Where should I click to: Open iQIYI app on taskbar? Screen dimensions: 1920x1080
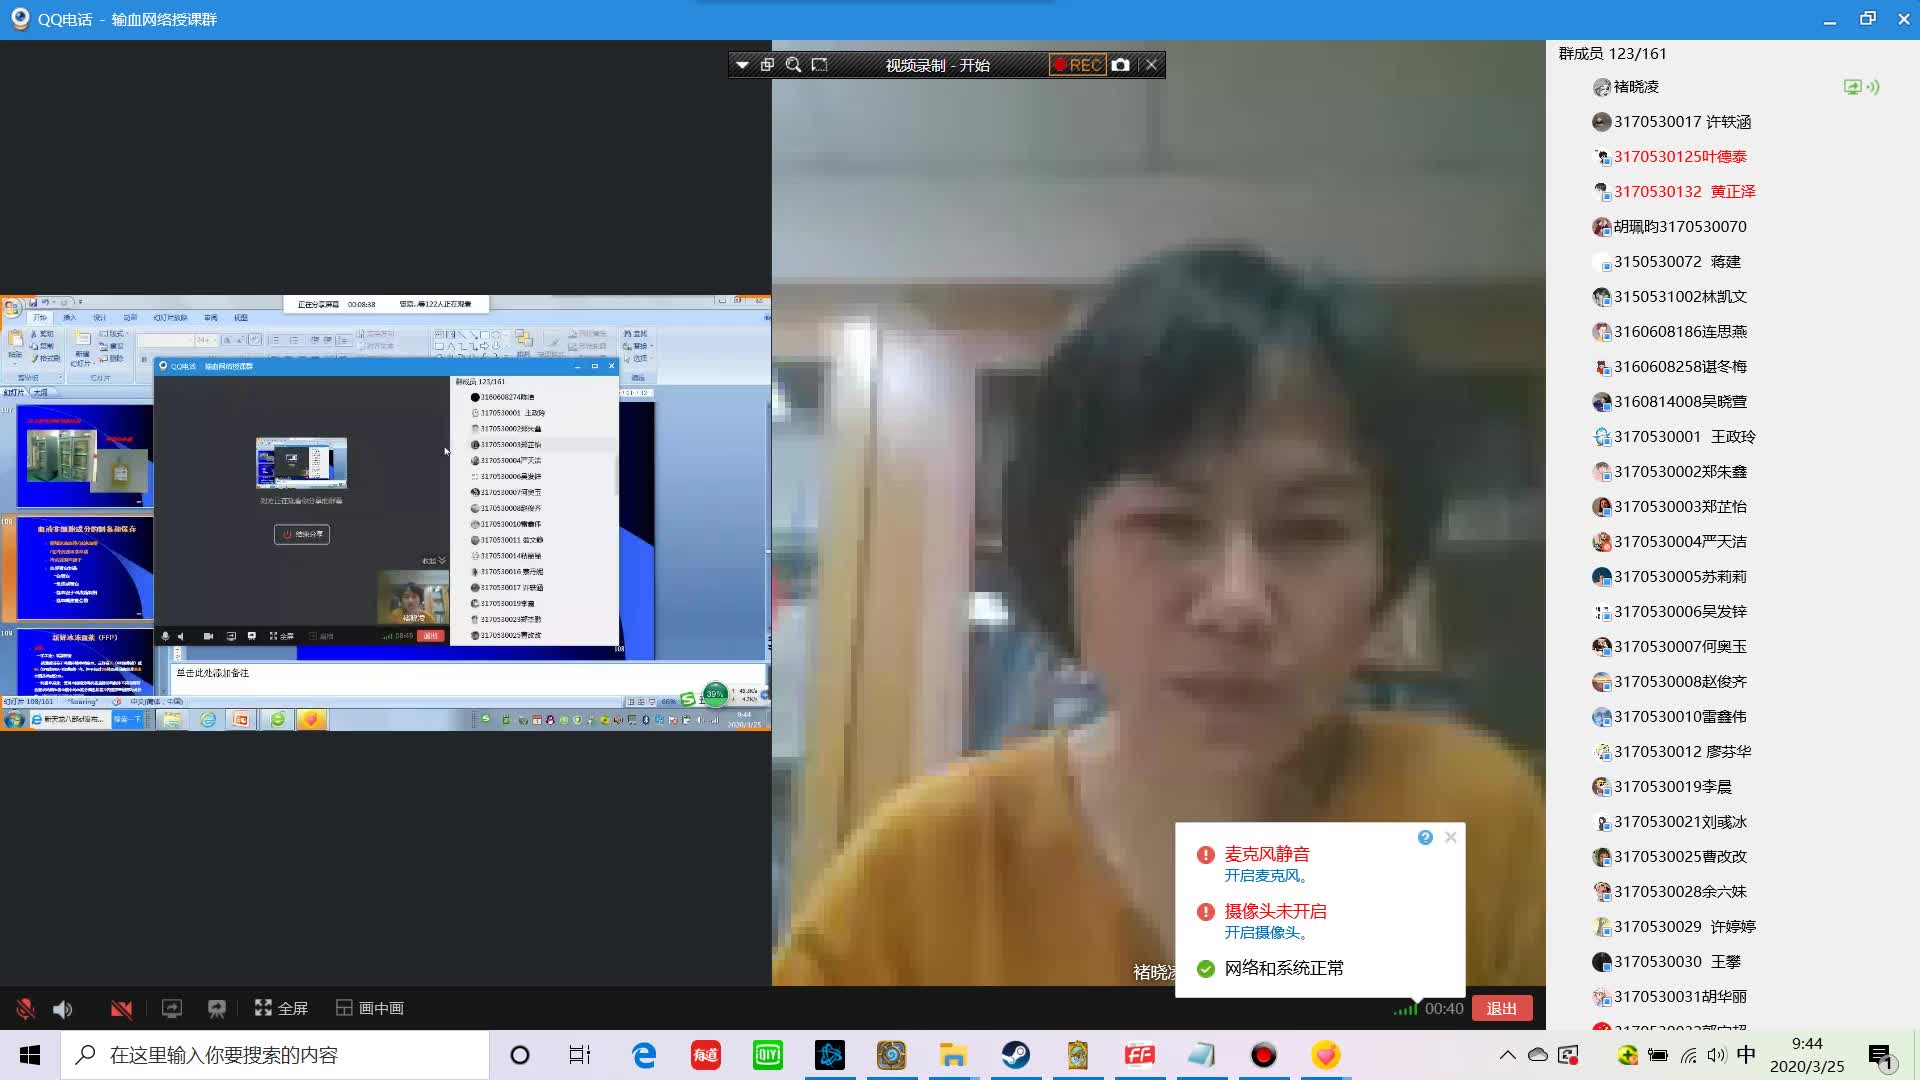(768, 1055)
